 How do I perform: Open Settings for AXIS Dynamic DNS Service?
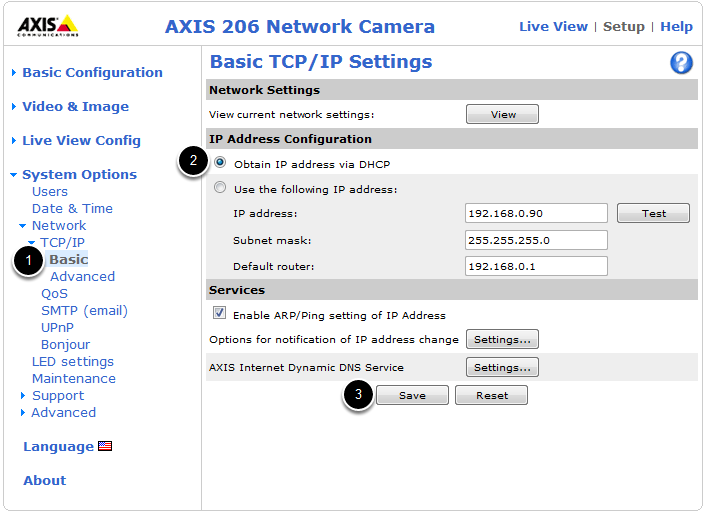(502, 367)
